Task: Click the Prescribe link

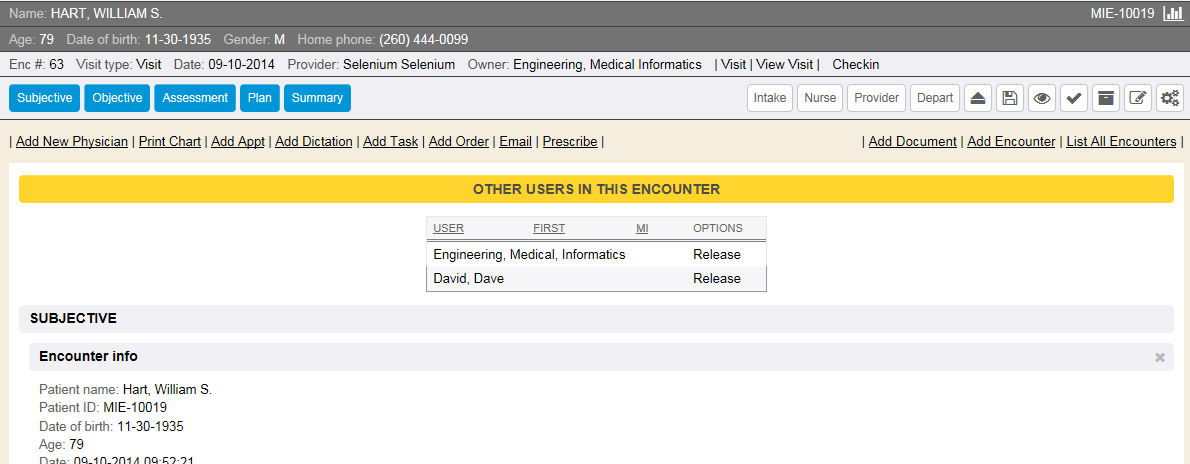Action: click(570, 142)
